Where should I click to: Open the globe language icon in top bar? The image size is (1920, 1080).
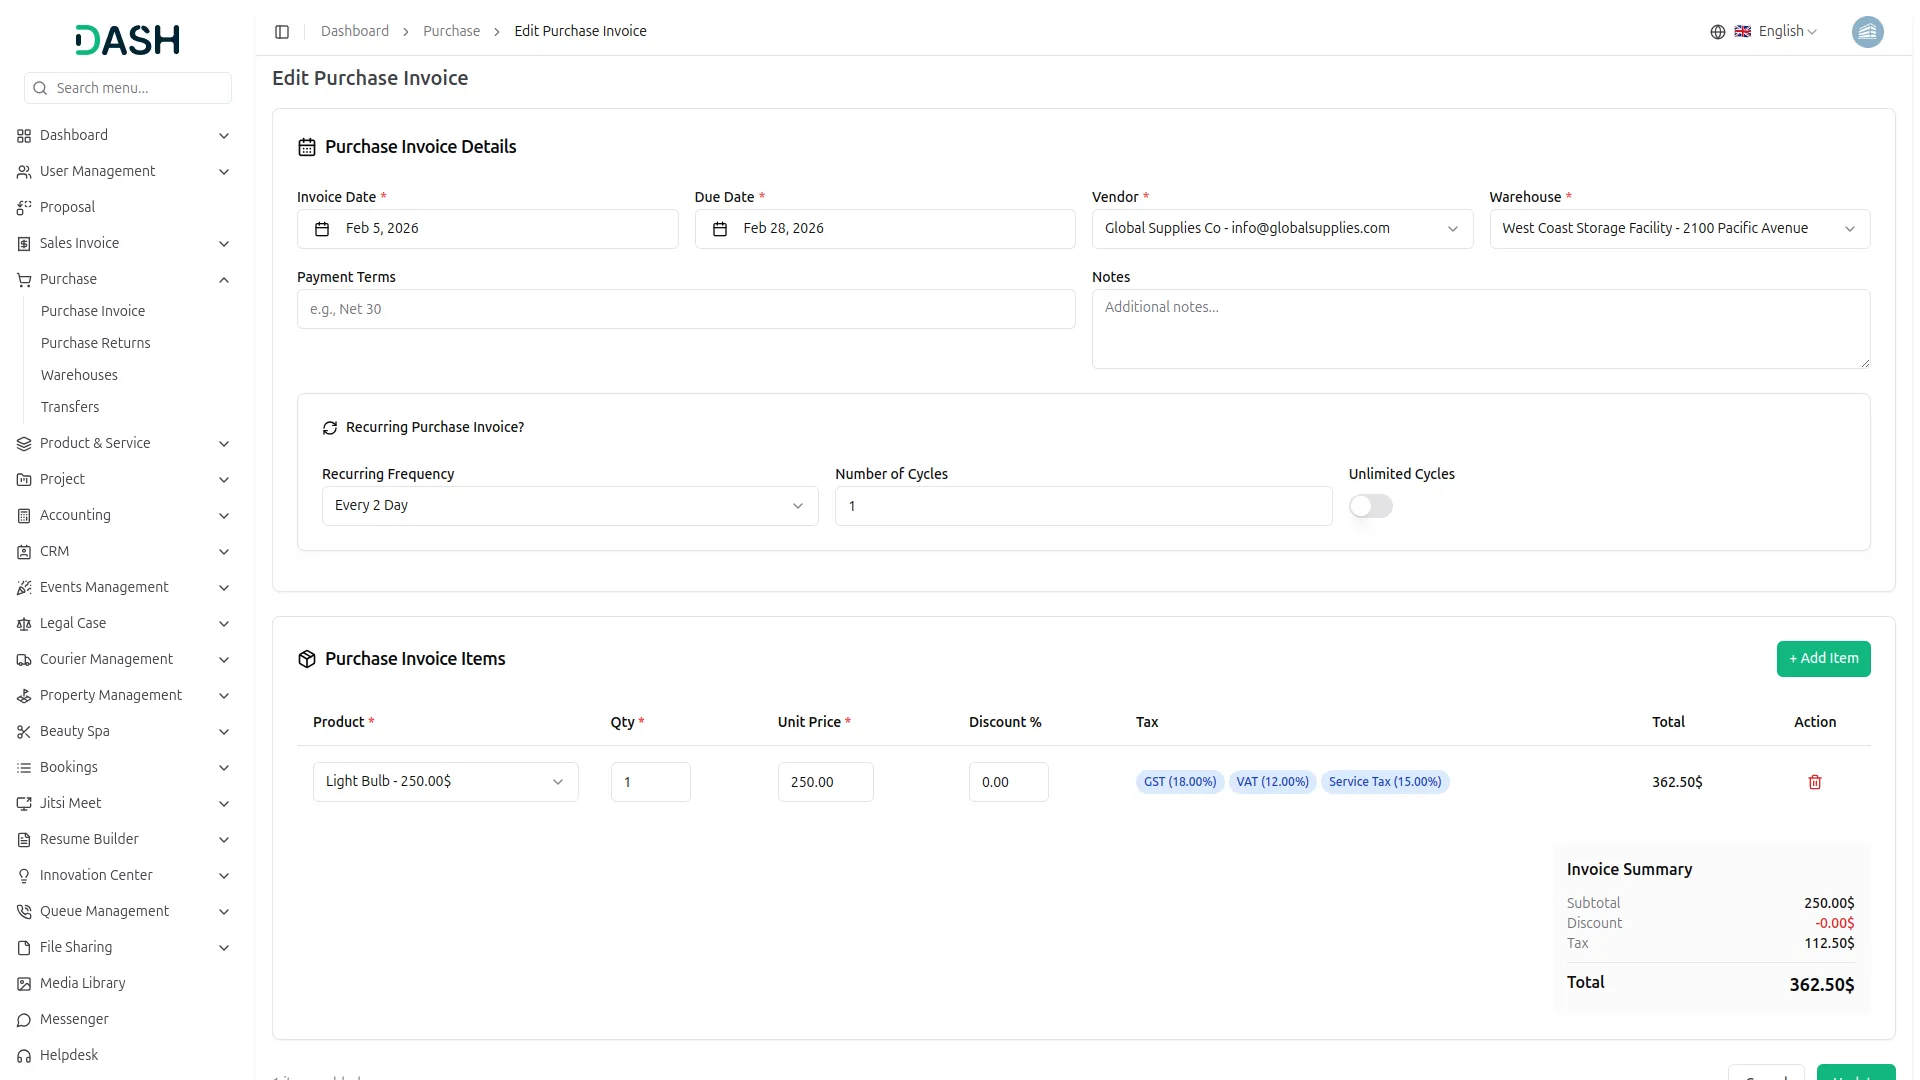click(1717, 32)
